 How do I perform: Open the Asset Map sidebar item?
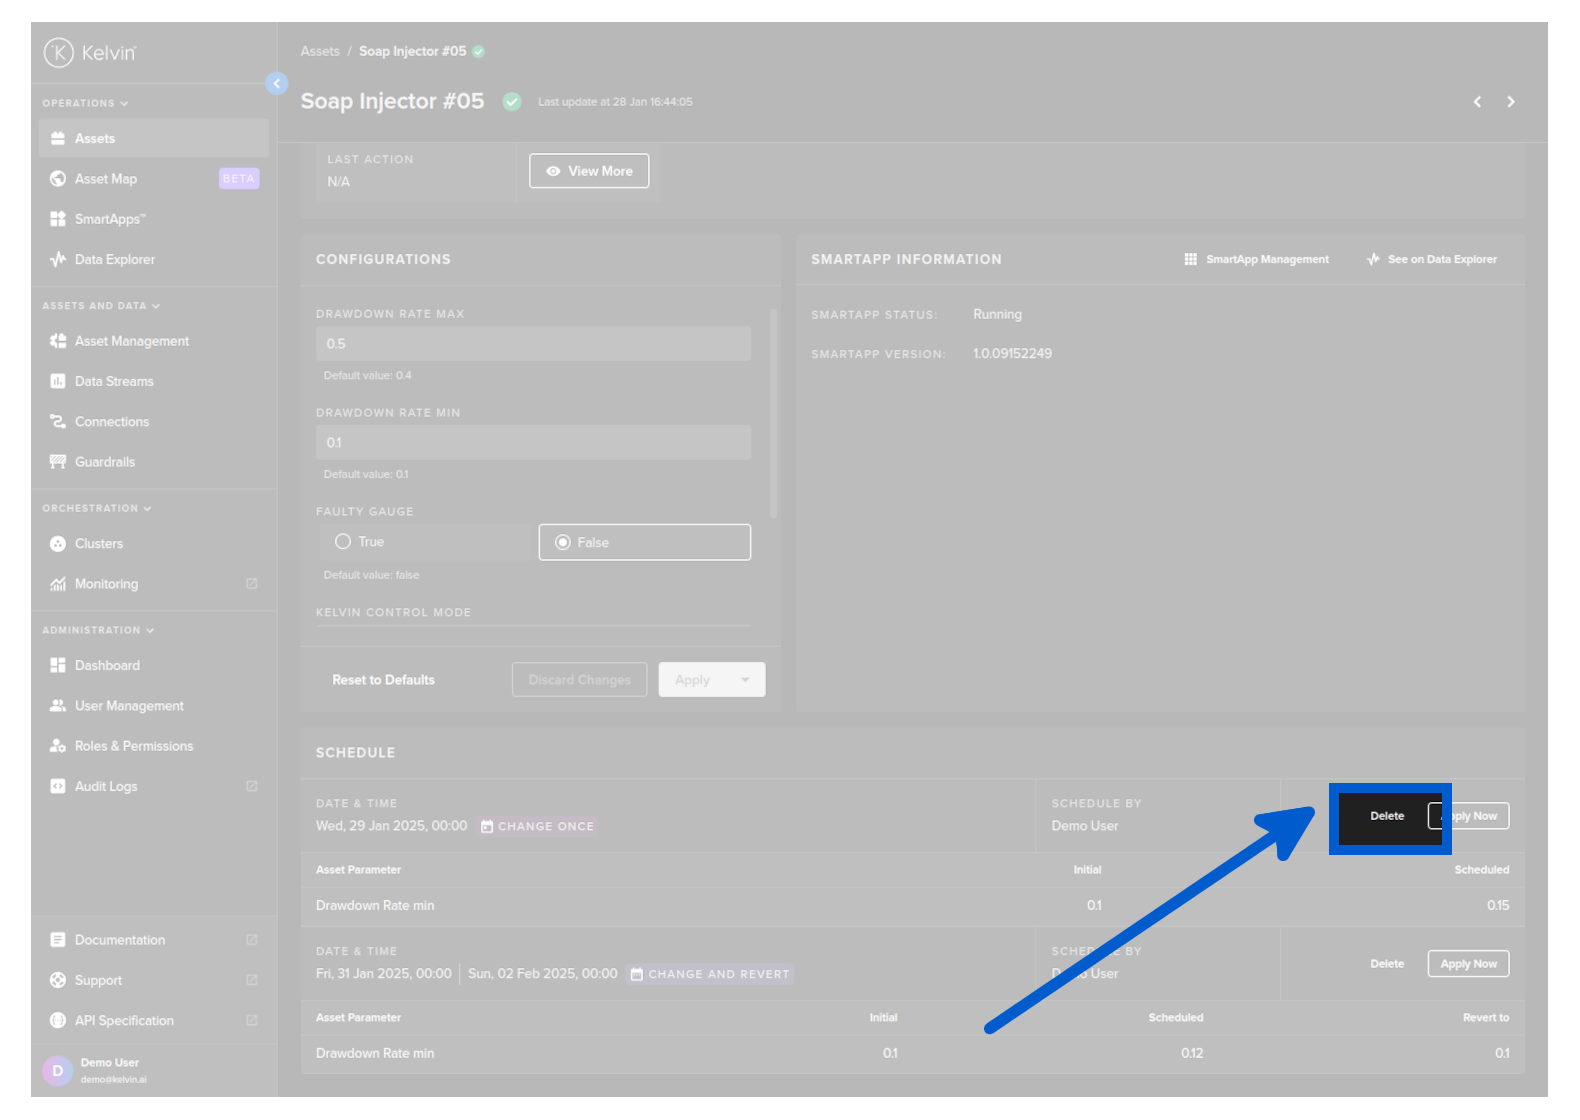tap(106, 179)
